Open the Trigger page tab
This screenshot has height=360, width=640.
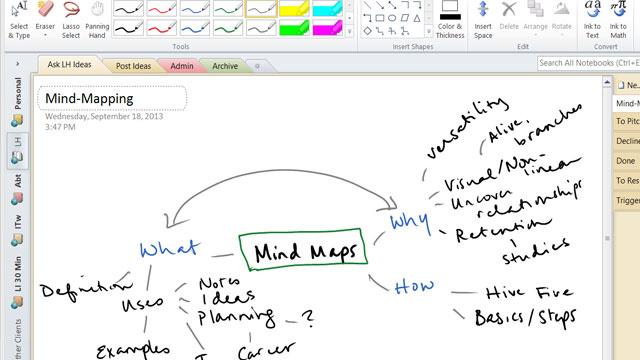pos(627,200)
